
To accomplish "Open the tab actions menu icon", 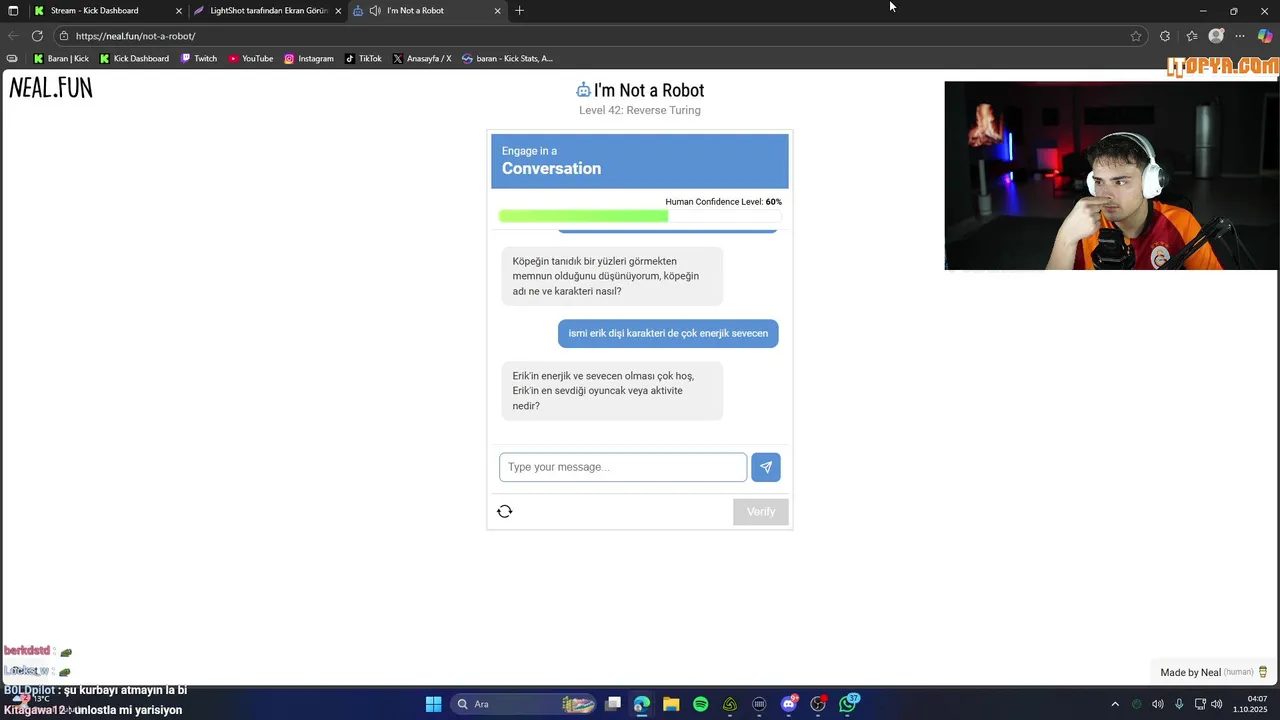I will tap(13, 11).
